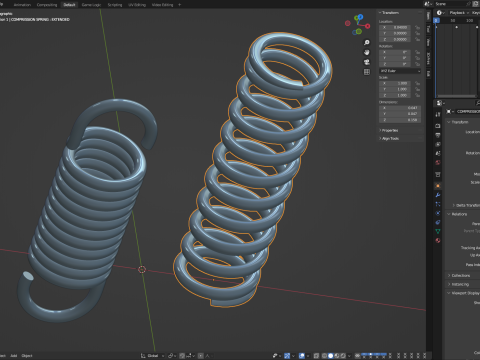Switch perspective/orthographic with the grid icon

tap(367, 72)
